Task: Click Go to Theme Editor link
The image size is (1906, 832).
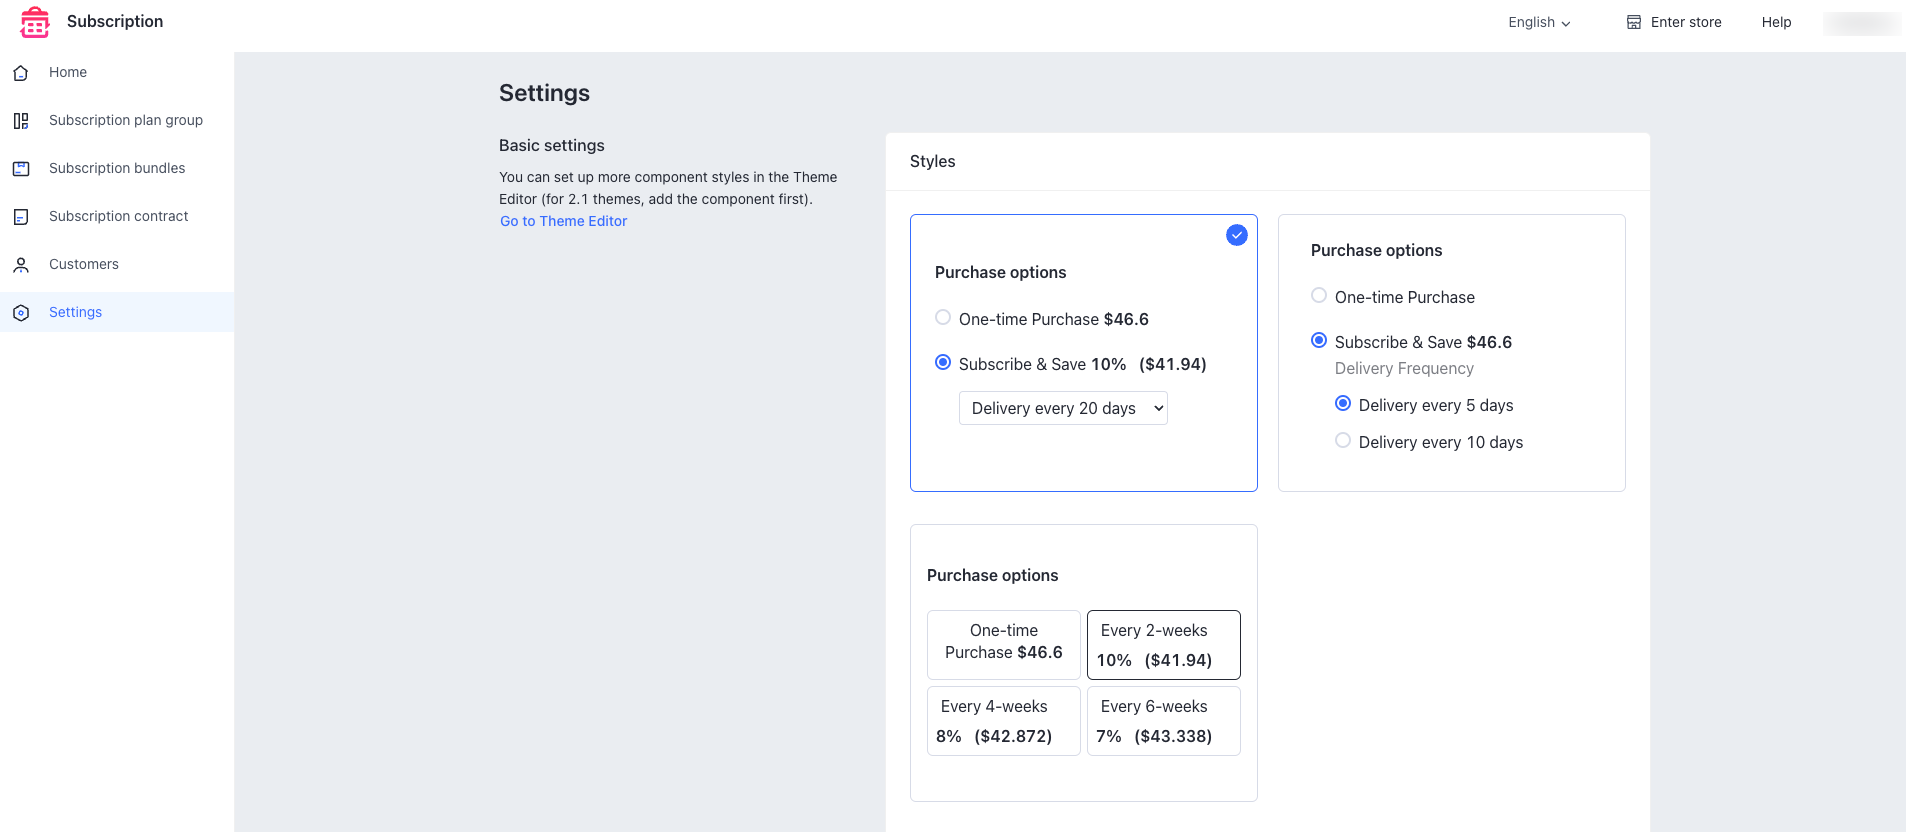Action: (564, 221)
